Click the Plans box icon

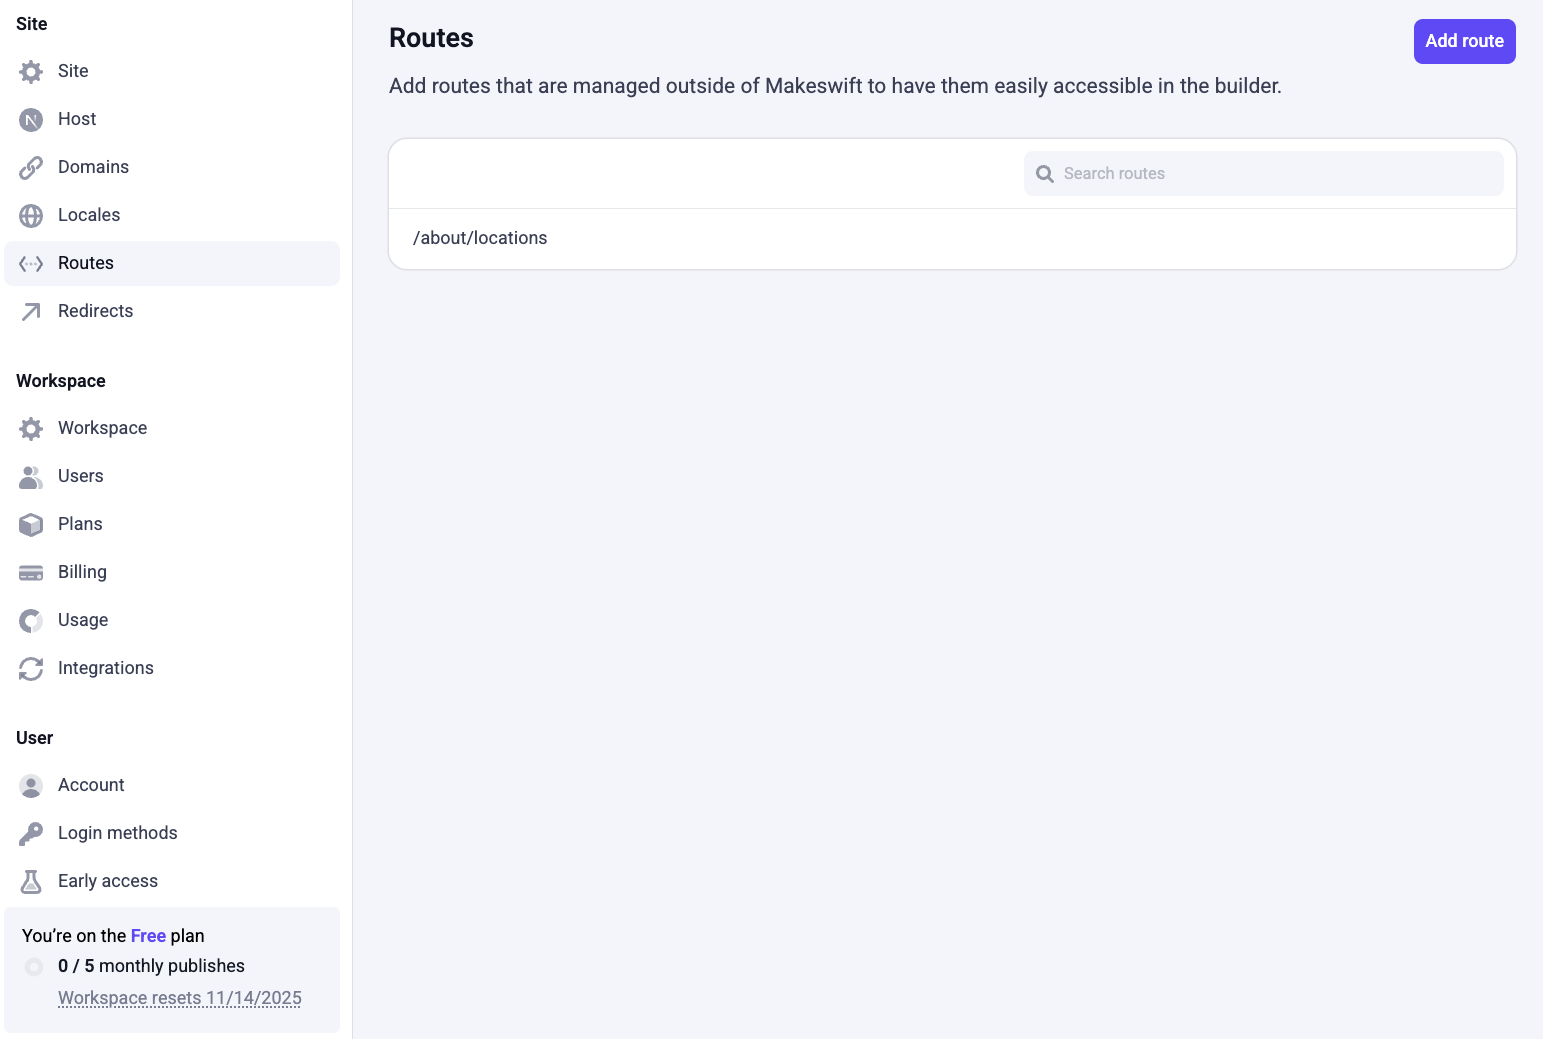coord(31,525)
